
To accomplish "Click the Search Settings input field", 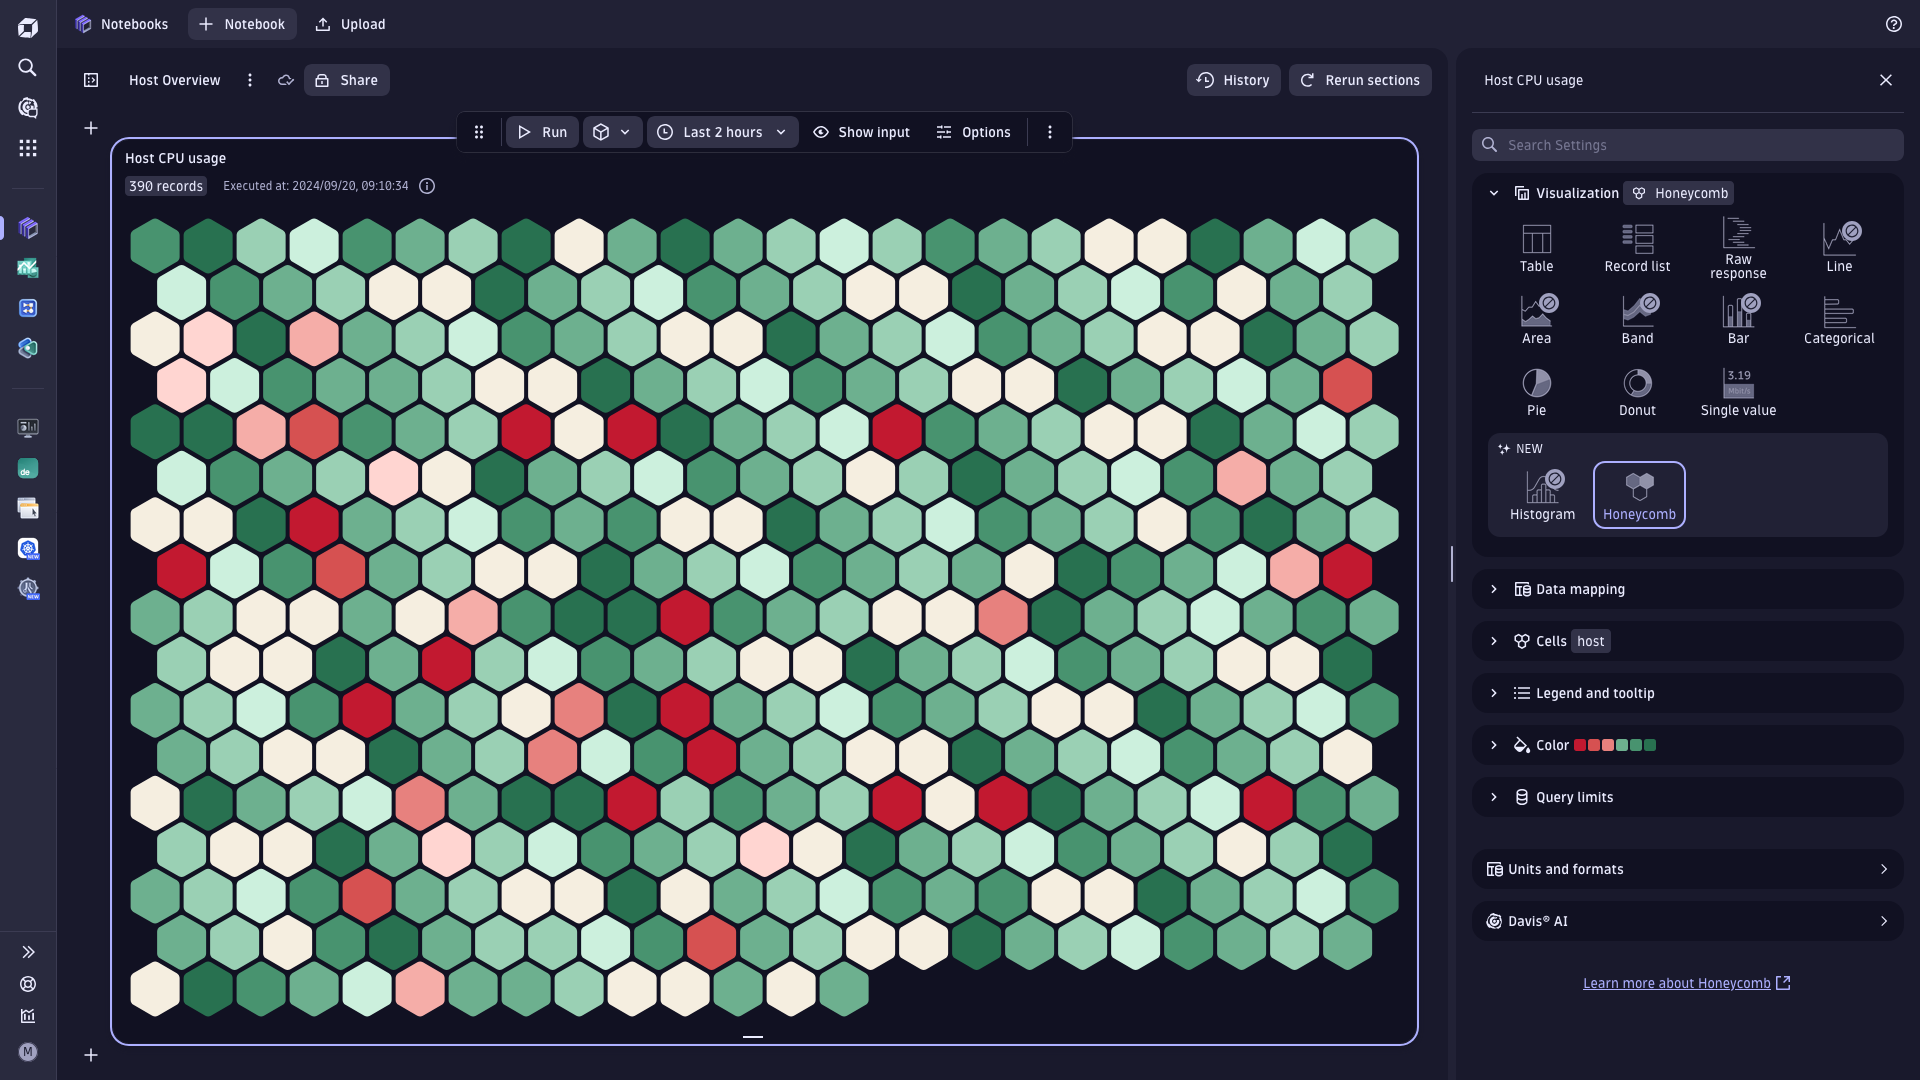I will [1687, 144].
